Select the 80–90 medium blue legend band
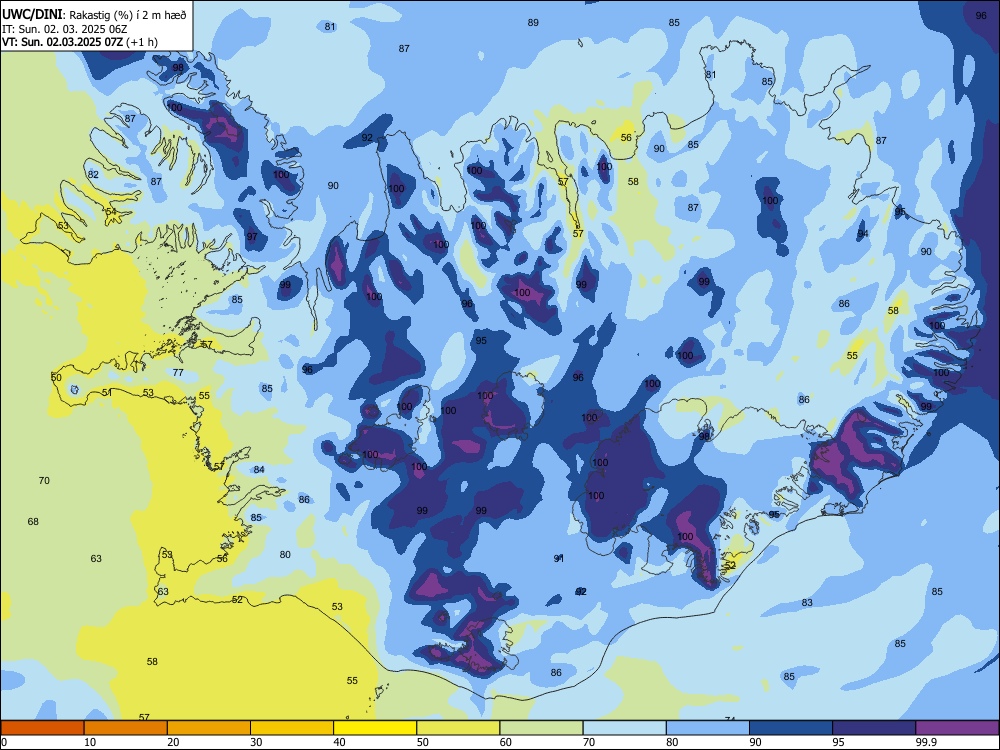Screen dimensions: 1000x750 tap(708, 727)
